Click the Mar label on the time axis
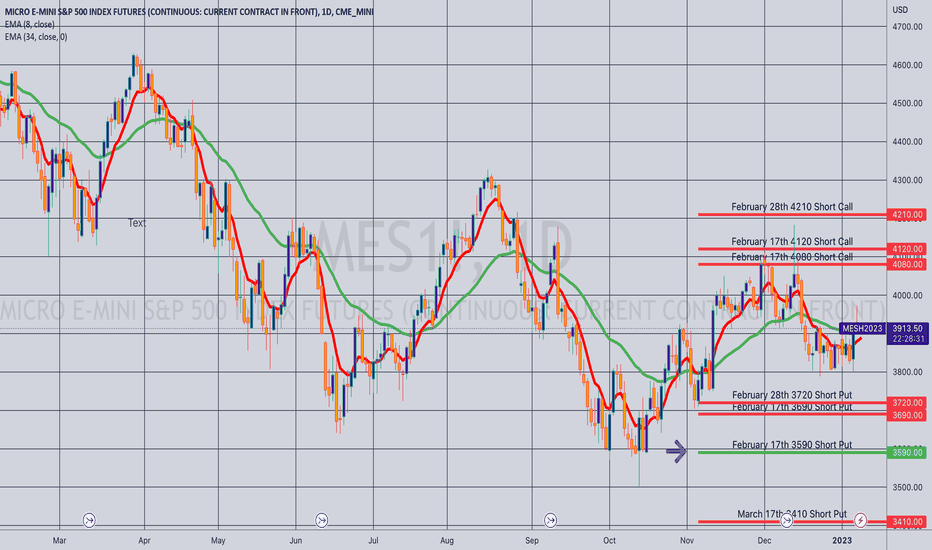The width and height of the screenshot is (932, 550). coord(59,540)
